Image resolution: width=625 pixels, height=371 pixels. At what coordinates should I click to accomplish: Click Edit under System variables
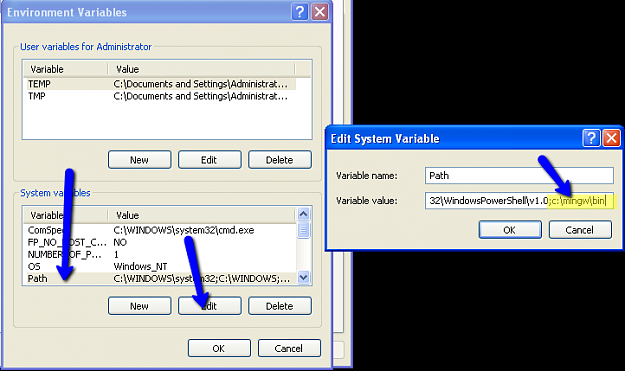click(x=210, y=306)
